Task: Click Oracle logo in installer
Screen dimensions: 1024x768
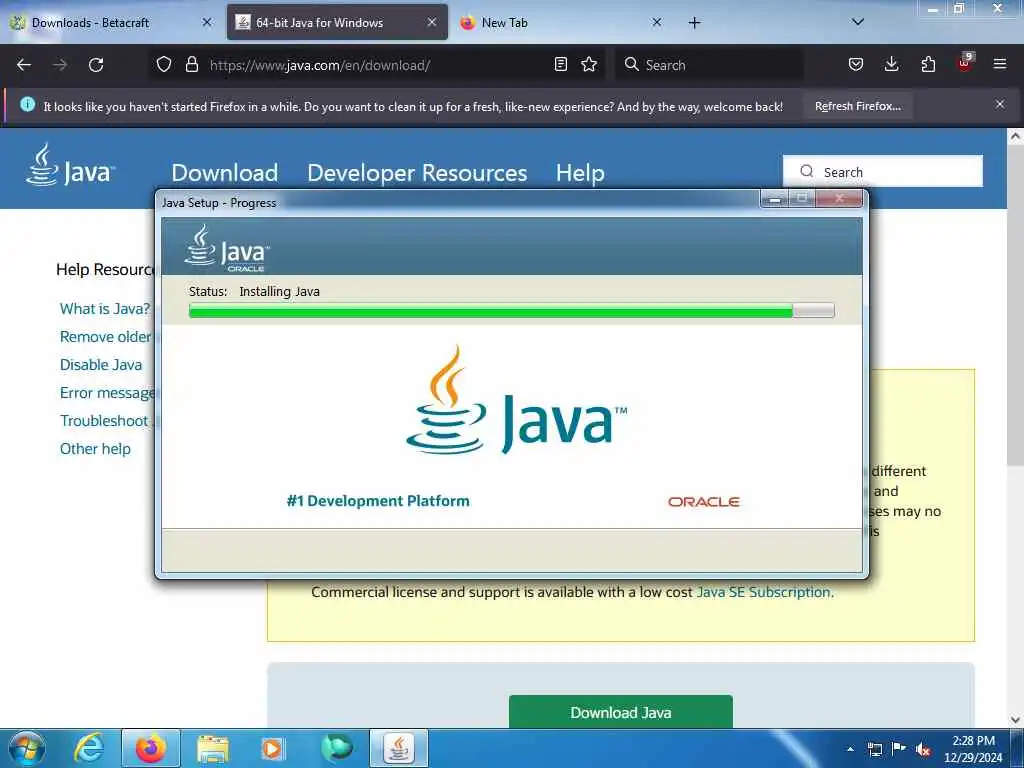Action: coord(703,502)
